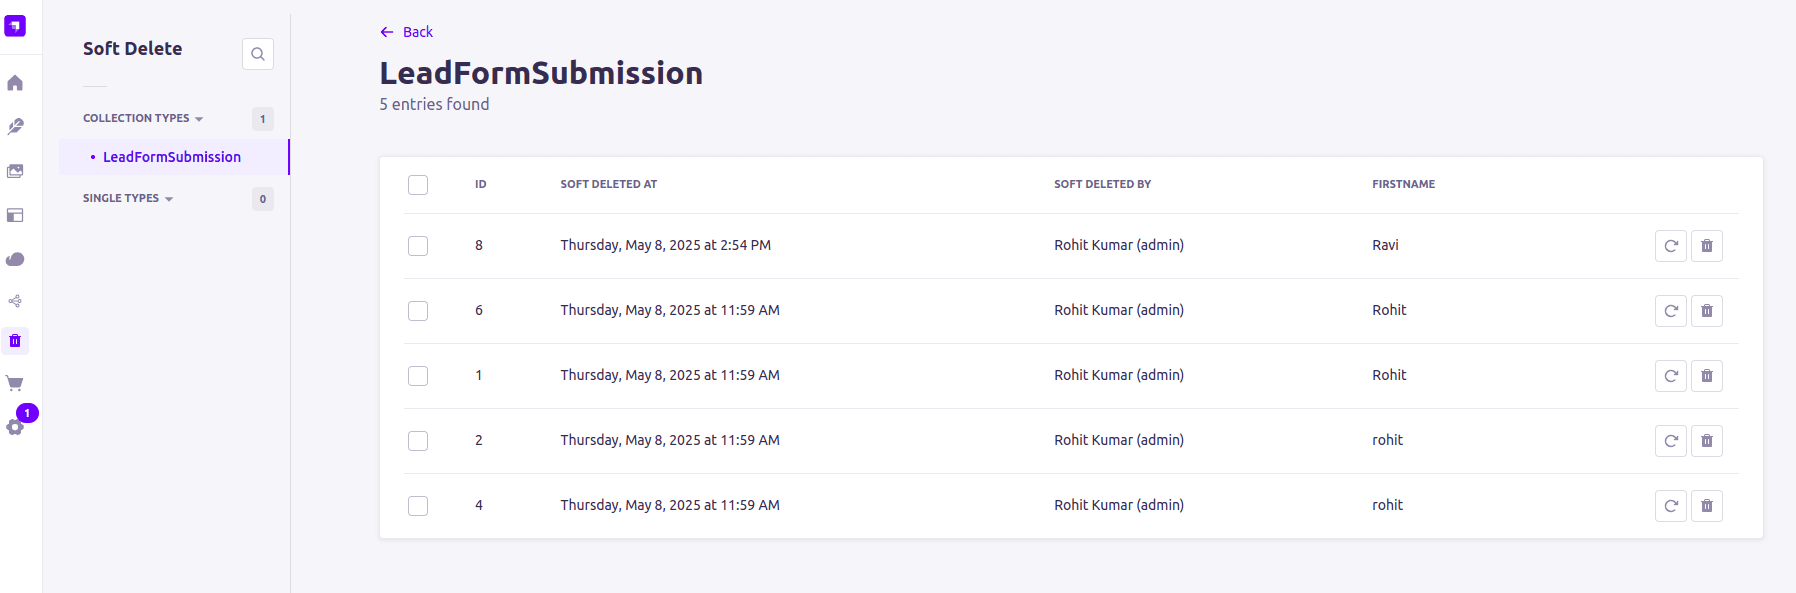The image size is (1796, 593).
Task: Permanently delete entry with ID 6
Action: point(1706,311)
